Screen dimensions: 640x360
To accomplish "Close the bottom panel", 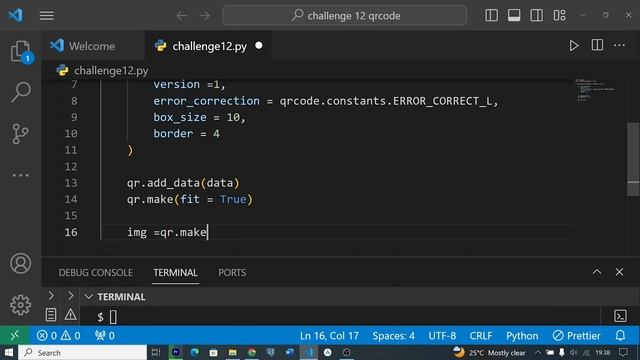I will (x=619, y=272).
